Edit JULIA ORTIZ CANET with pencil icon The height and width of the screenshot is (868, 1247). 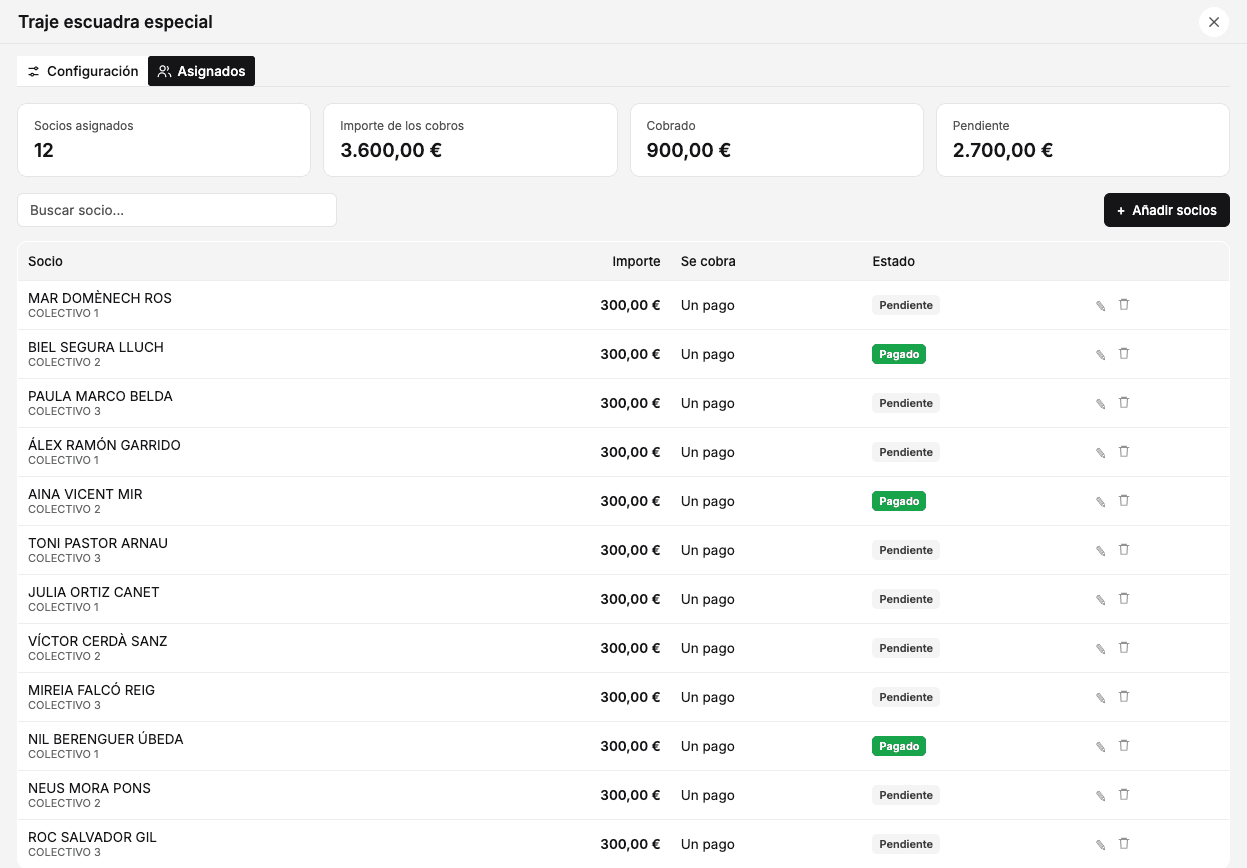(1101, 600)
